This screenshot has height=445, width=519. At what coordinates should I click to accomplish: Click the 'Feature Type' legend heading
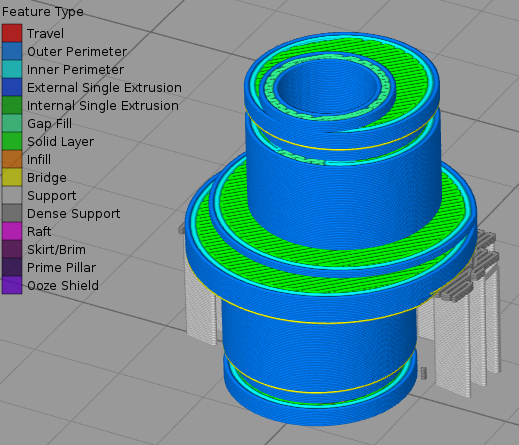43,12
